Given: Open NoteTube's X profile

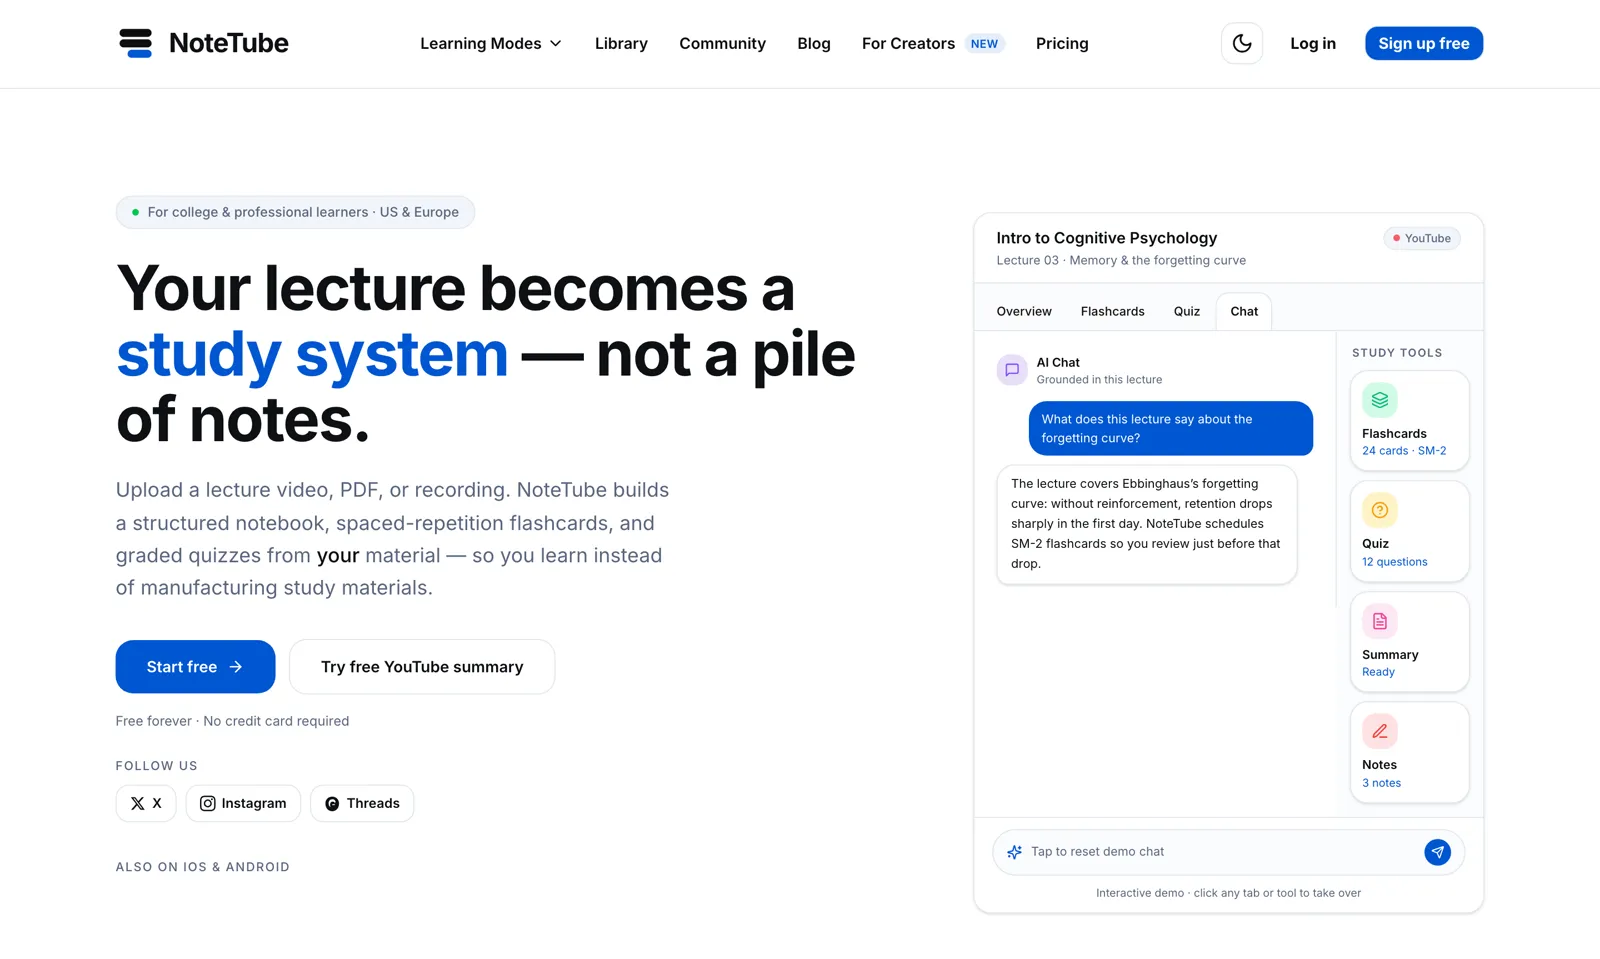Looking at the screenshot, I should (x=146, y=803).
